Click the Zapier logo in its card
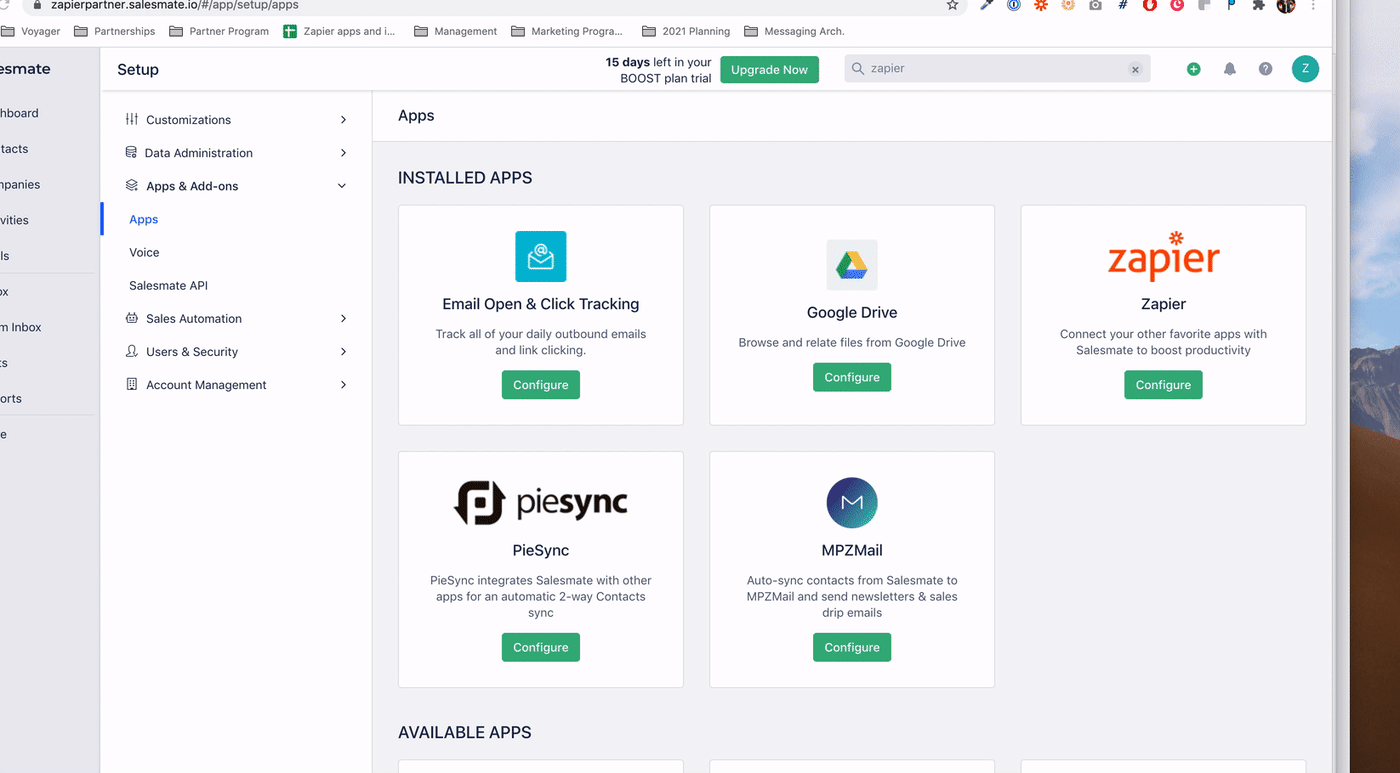 [x=1163, y=255]
